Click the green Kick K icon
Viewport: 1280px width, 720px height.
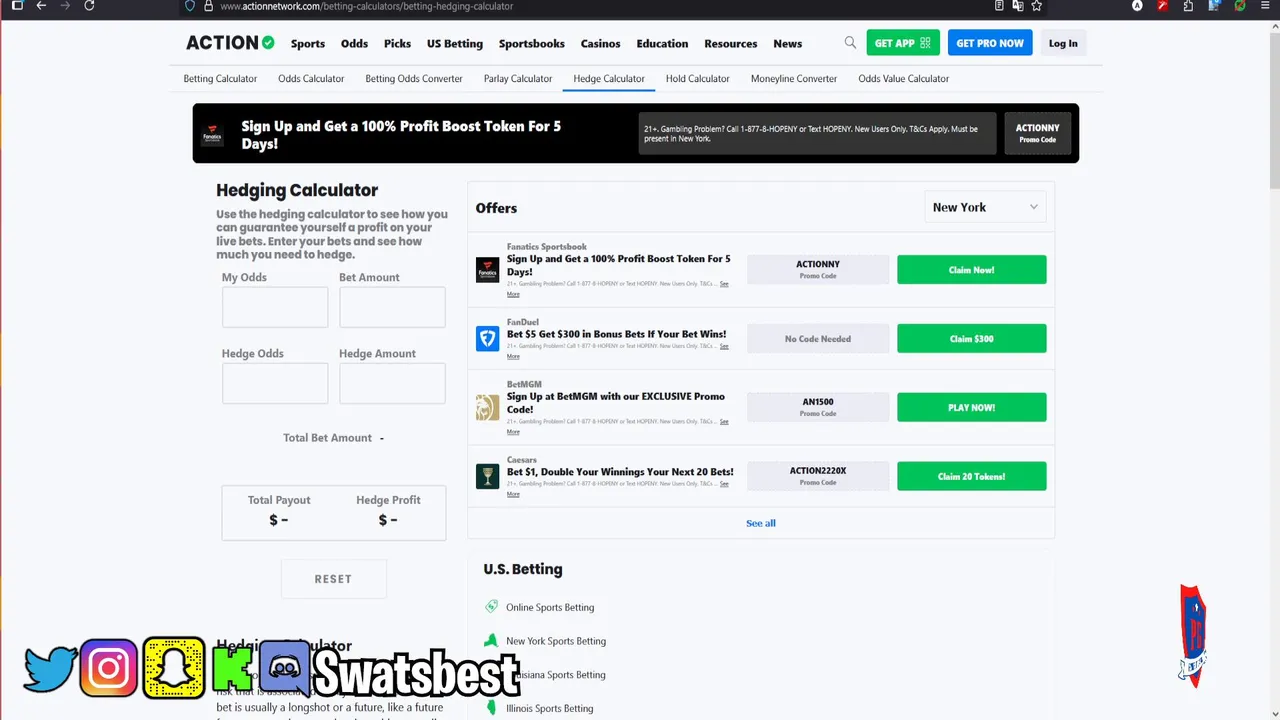point(232,668)
